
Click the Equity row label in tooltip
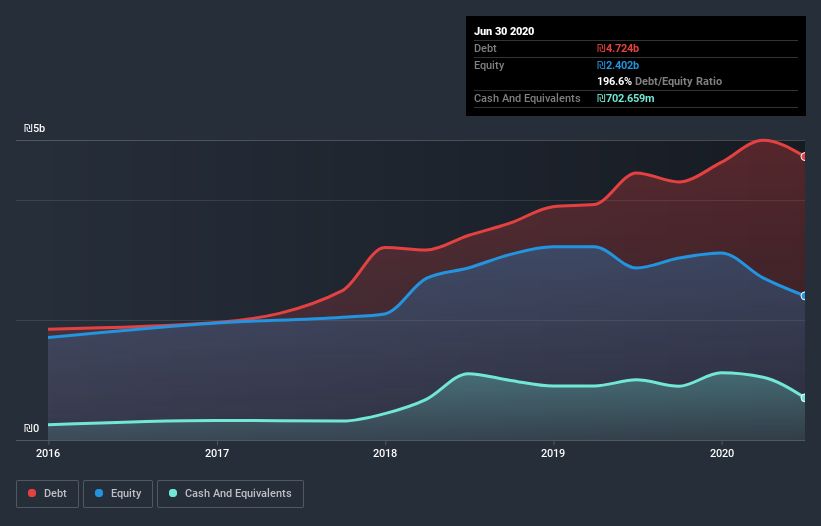tap(489, 65)
